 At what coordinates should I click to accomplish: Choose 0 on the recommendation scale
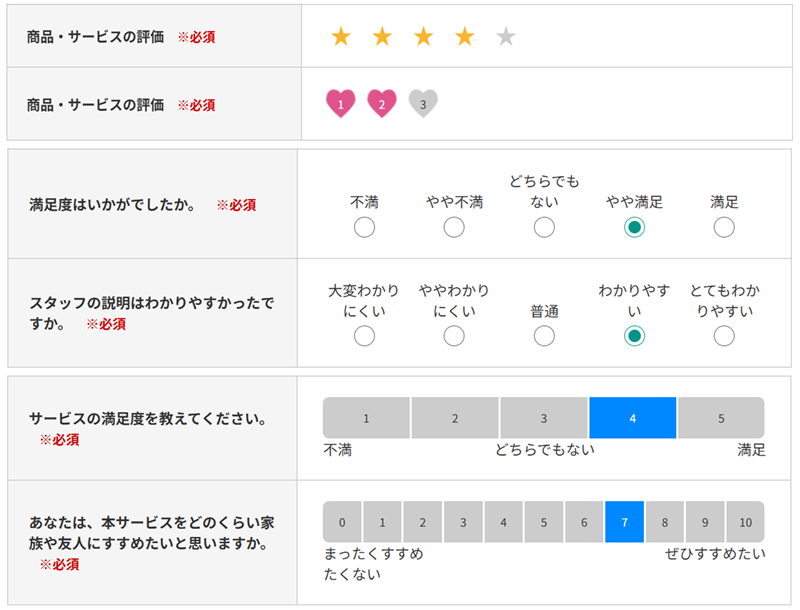[x=342, y=522]
